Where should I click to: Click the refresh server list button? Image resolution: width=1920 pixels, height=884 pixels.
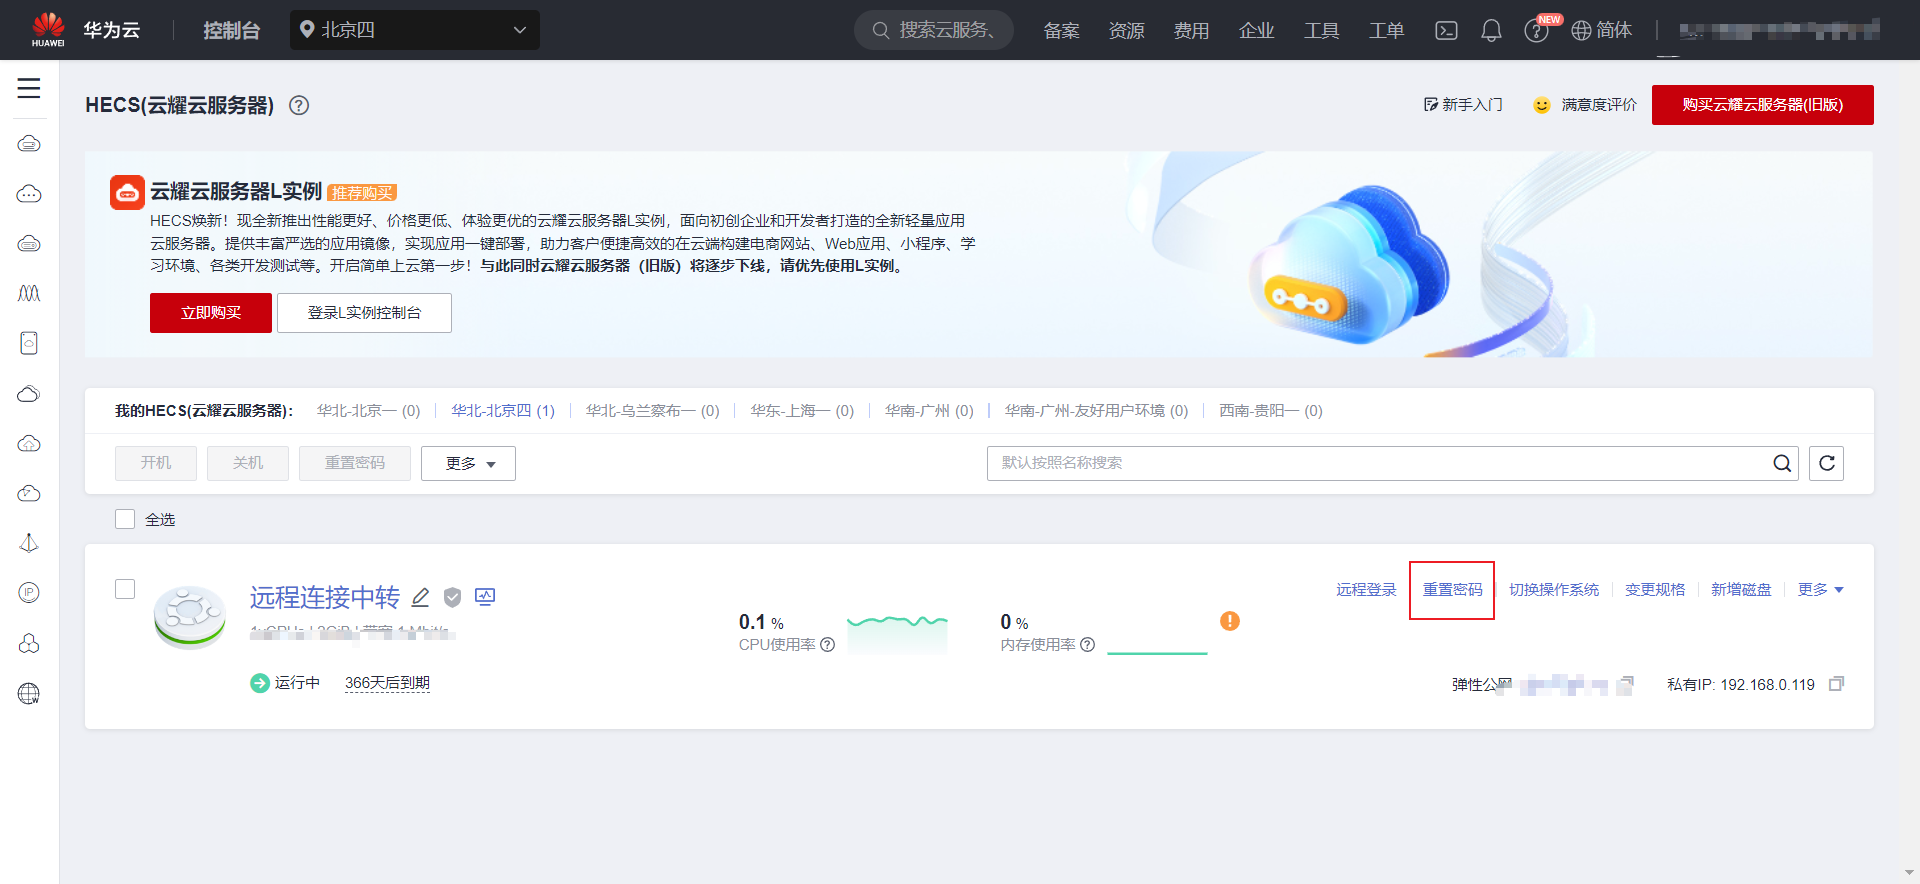tap(1826, 463)
